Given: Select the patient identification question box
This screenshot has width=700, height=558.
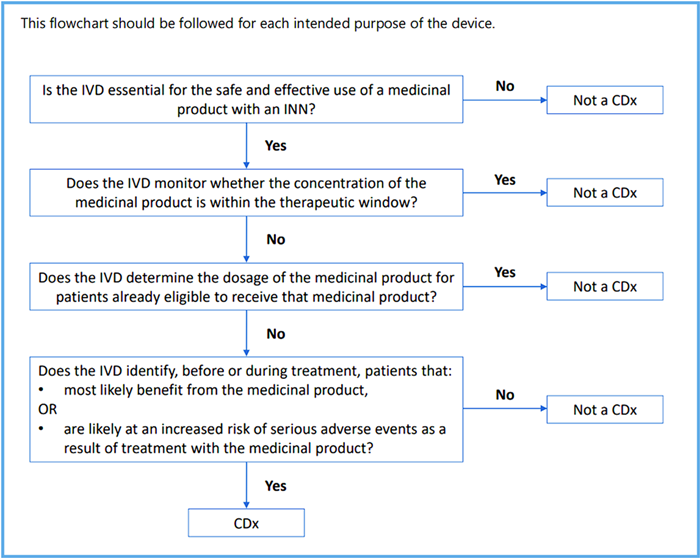Looking at the screenshot, I should click(x=246, y=409).
